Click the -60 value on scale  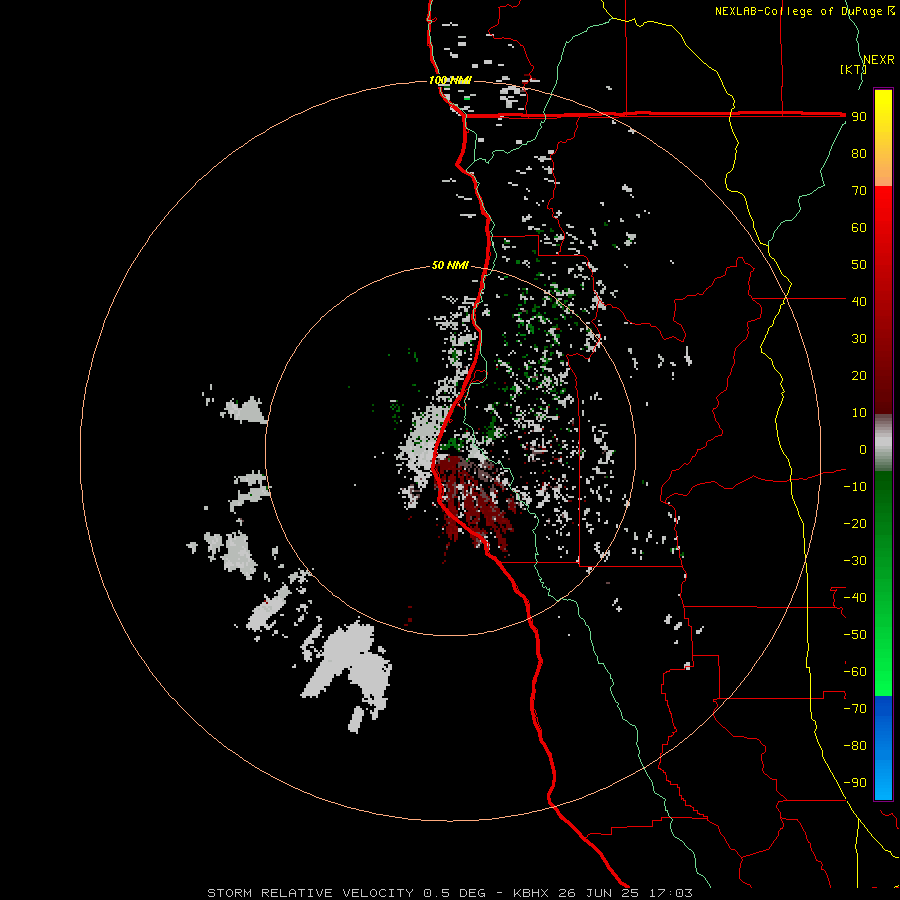(855, 672)
